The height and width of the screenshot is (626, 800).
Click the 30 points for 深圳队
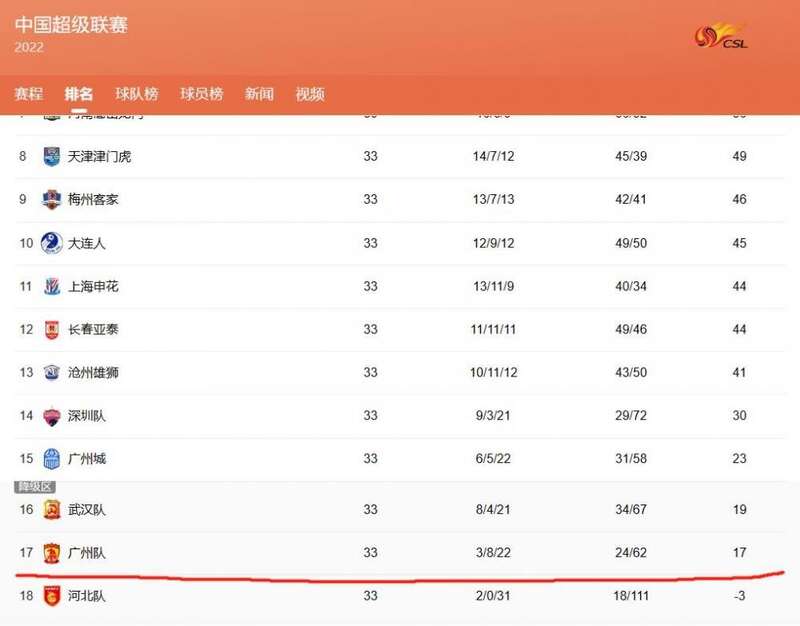740,416
